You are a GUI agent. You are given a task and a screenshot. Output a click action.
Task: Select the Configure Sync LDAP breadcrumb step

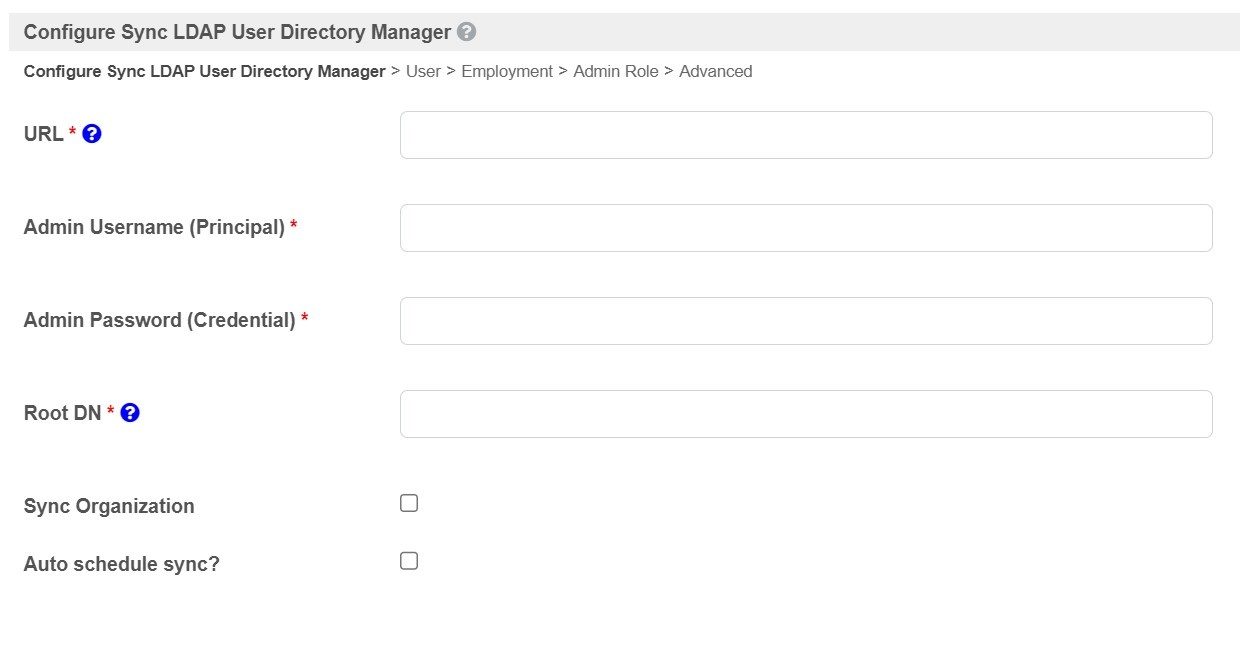tap(204, 72)
